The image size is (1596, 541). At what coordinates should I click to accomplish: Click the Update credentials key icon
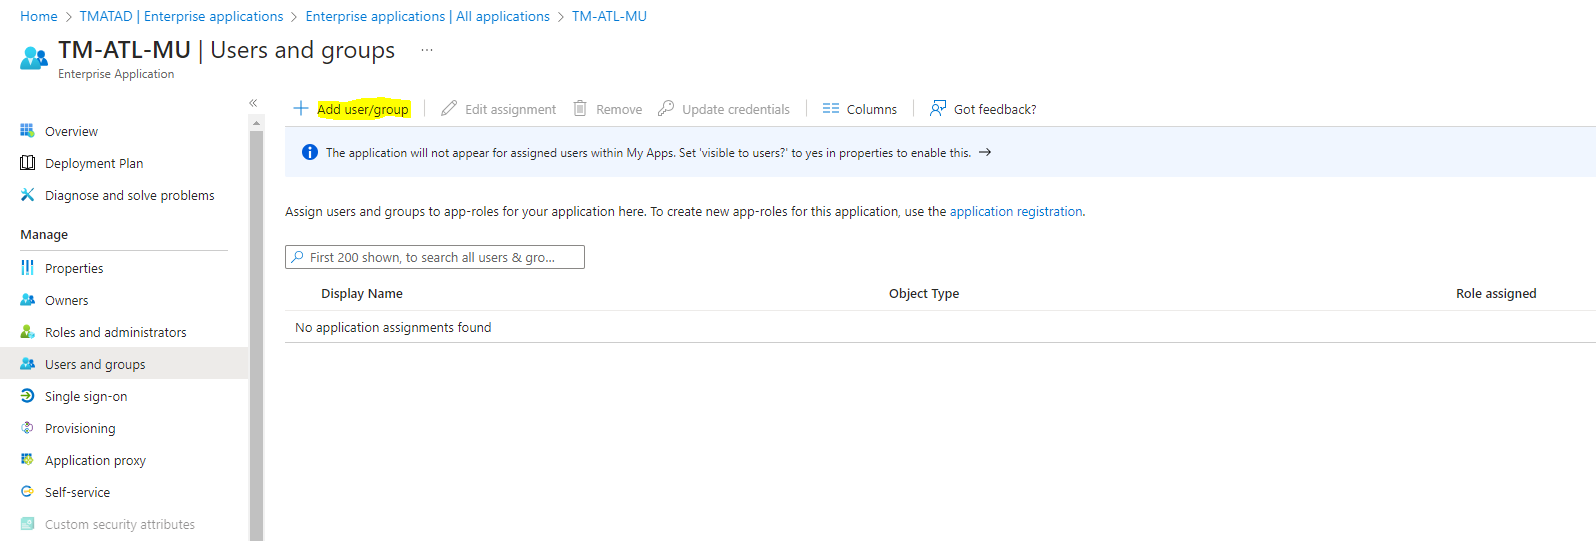click(666, 108)
